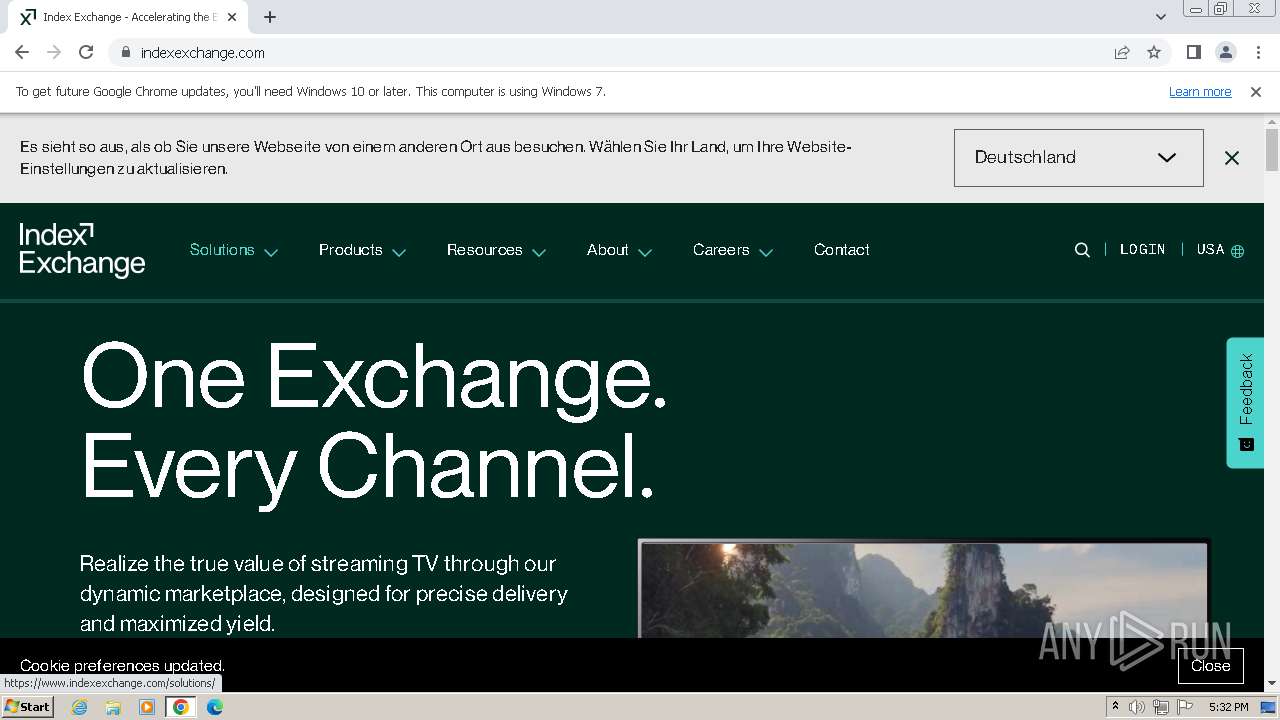View site information via the lock icon
The height and width of the screenshot is (720, 1280).
[x=125, y=52]
